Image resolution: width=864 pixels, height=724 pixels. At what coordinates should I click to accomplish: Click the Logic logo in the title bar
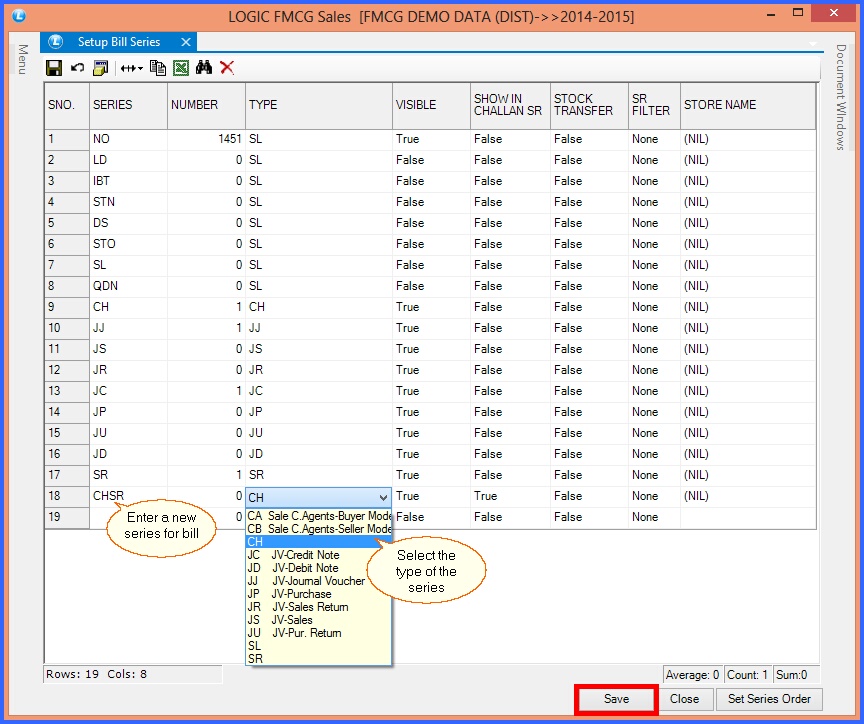(19, 15)
